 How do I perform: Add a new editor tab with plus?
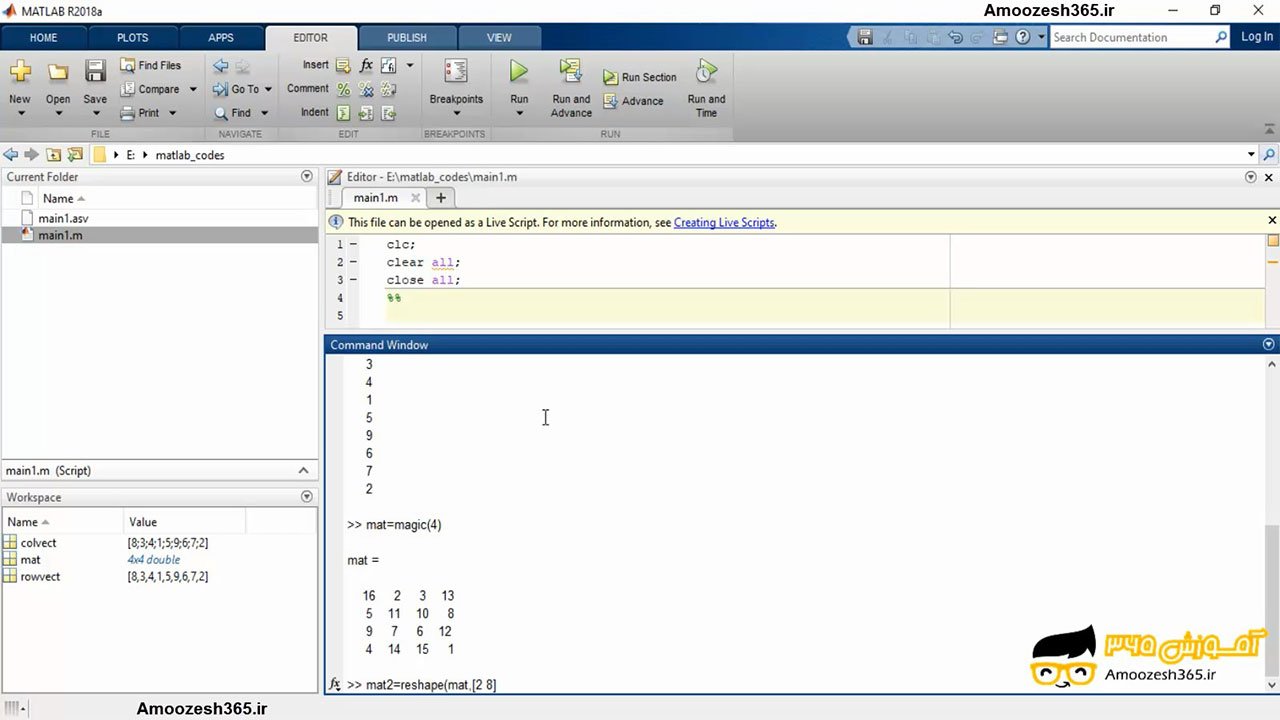[440, 198]
